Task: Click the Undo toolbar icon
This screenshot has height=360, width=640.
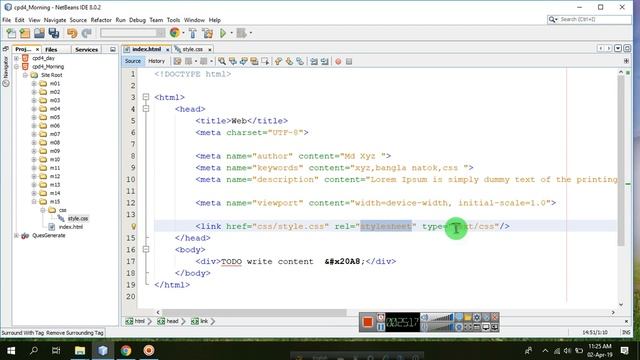Action: [72, 33]
